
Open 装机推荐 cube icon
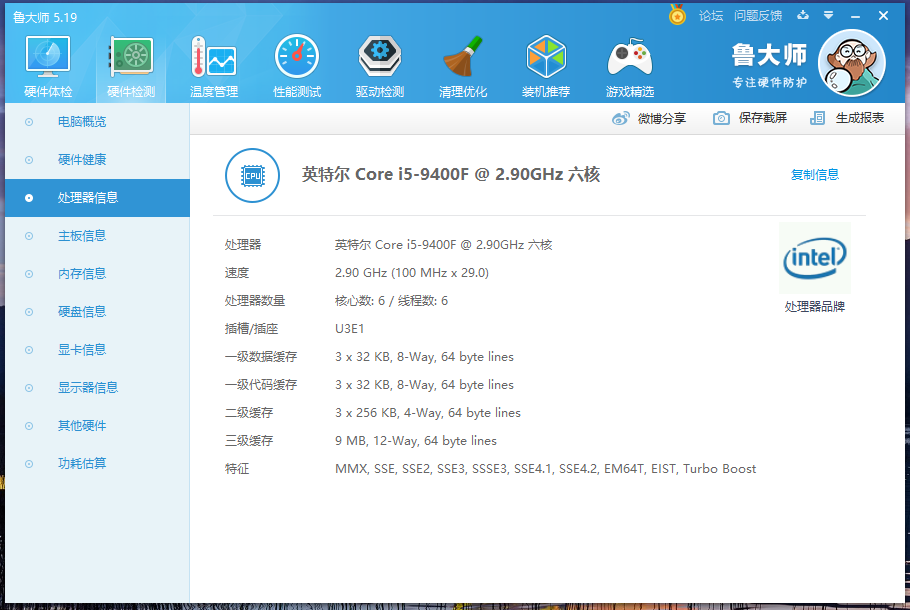(546, 67)
